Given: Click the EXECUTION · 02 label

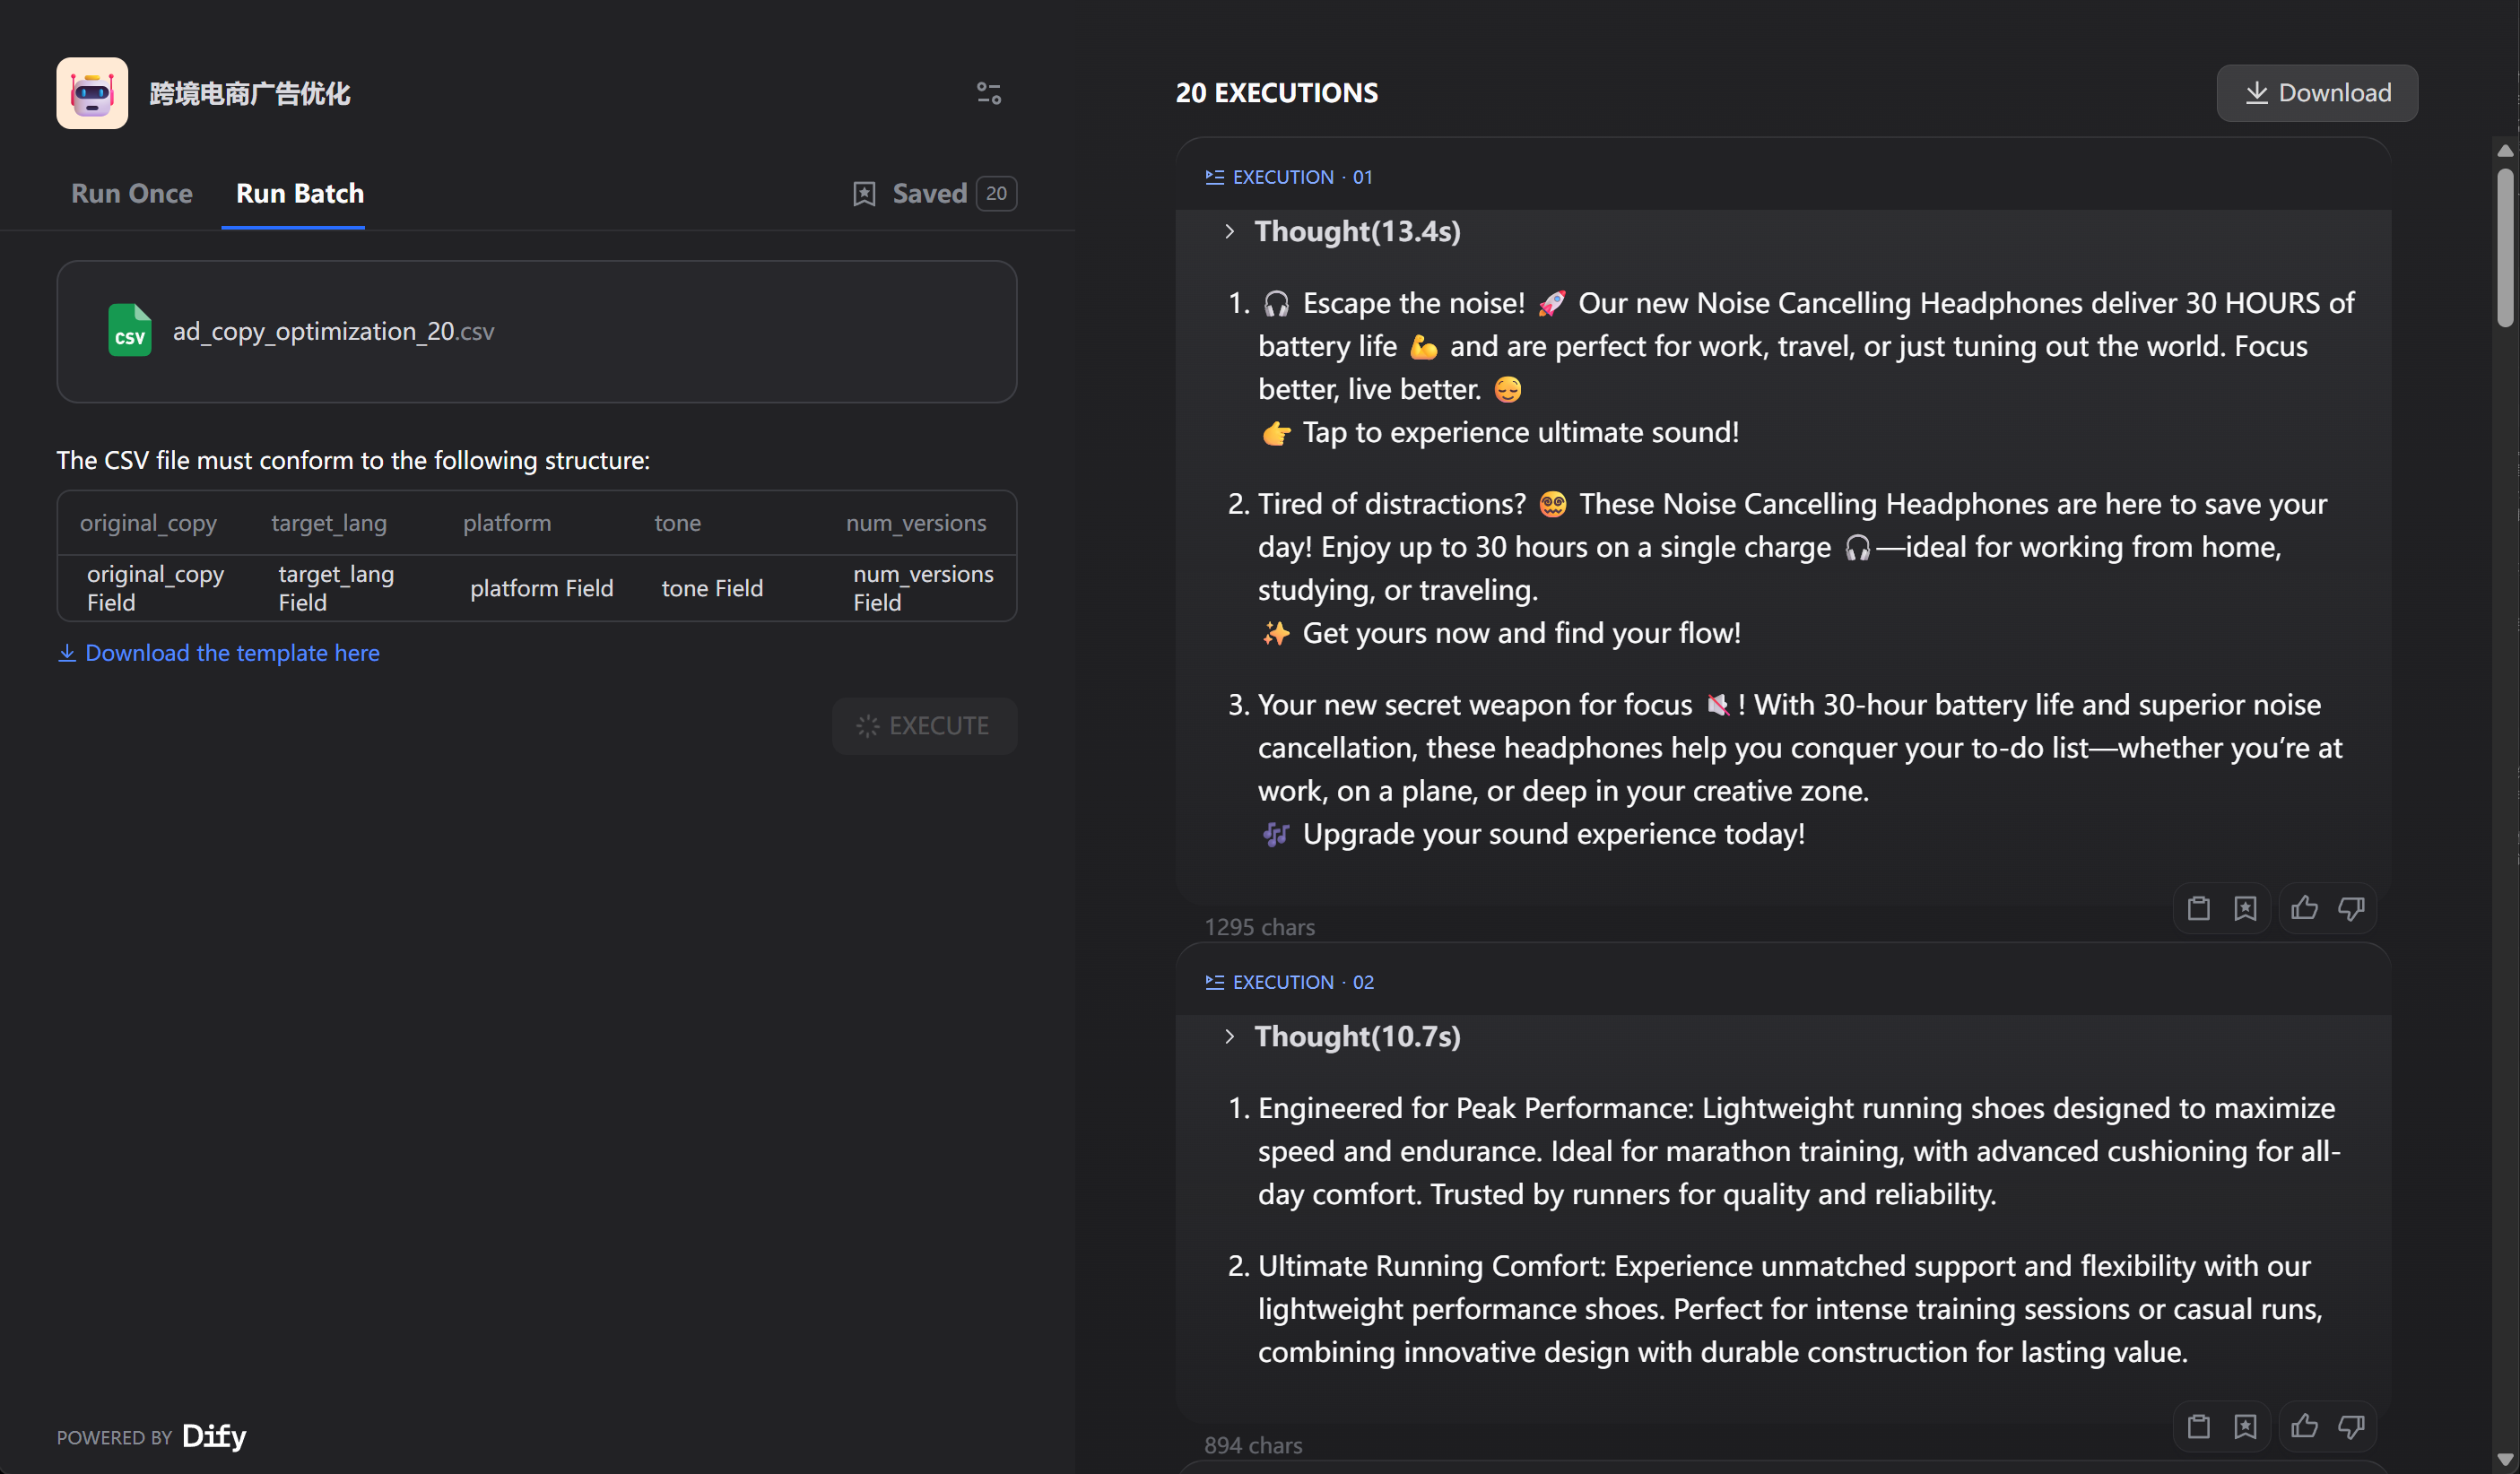Looking at the screenshot, I should tap(1303, 982).
